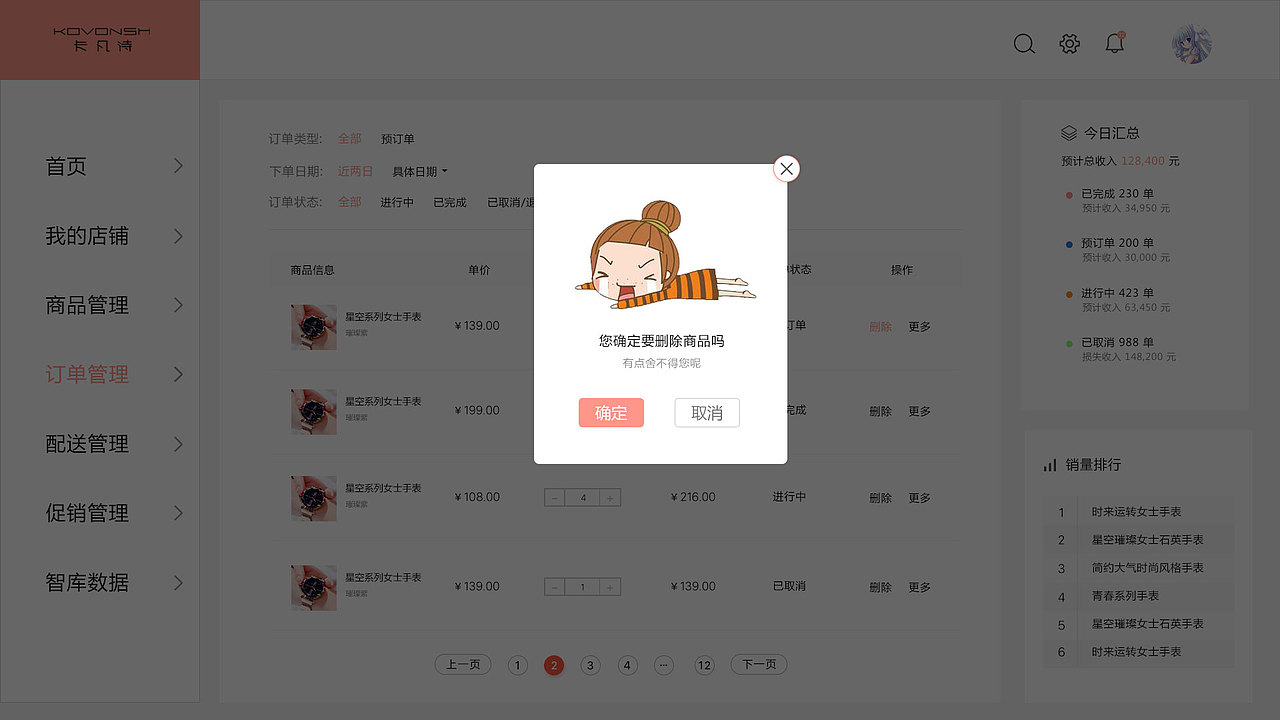Click the KOVONSH 卡凡诗 logo

(x=99, y=39)
